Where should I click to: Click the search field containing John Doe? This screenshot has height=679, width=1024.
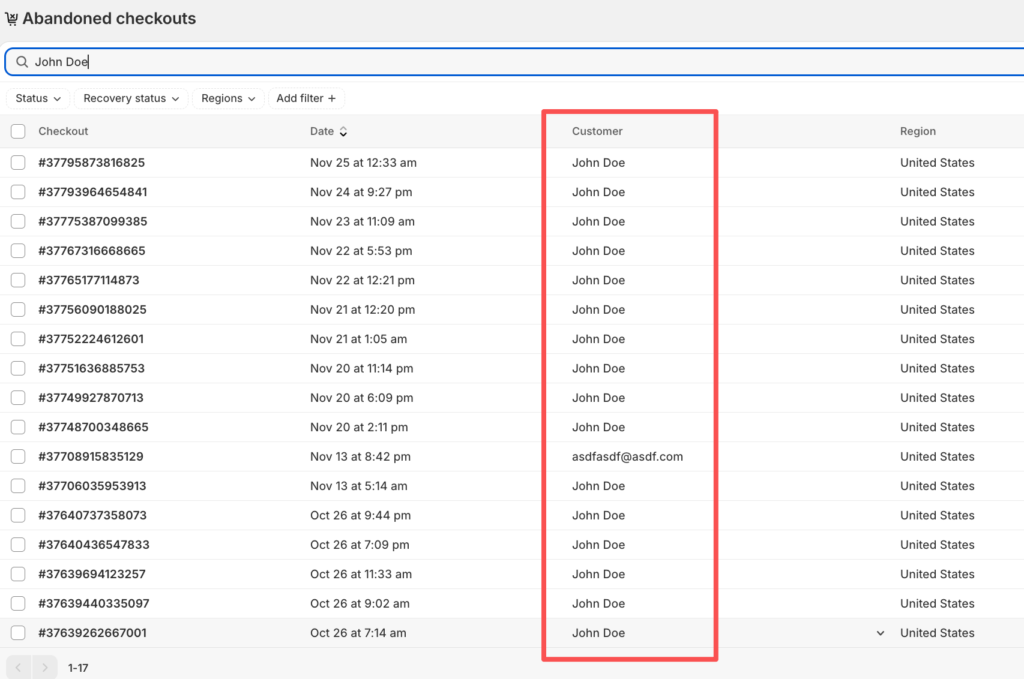(x=515, y=61)
